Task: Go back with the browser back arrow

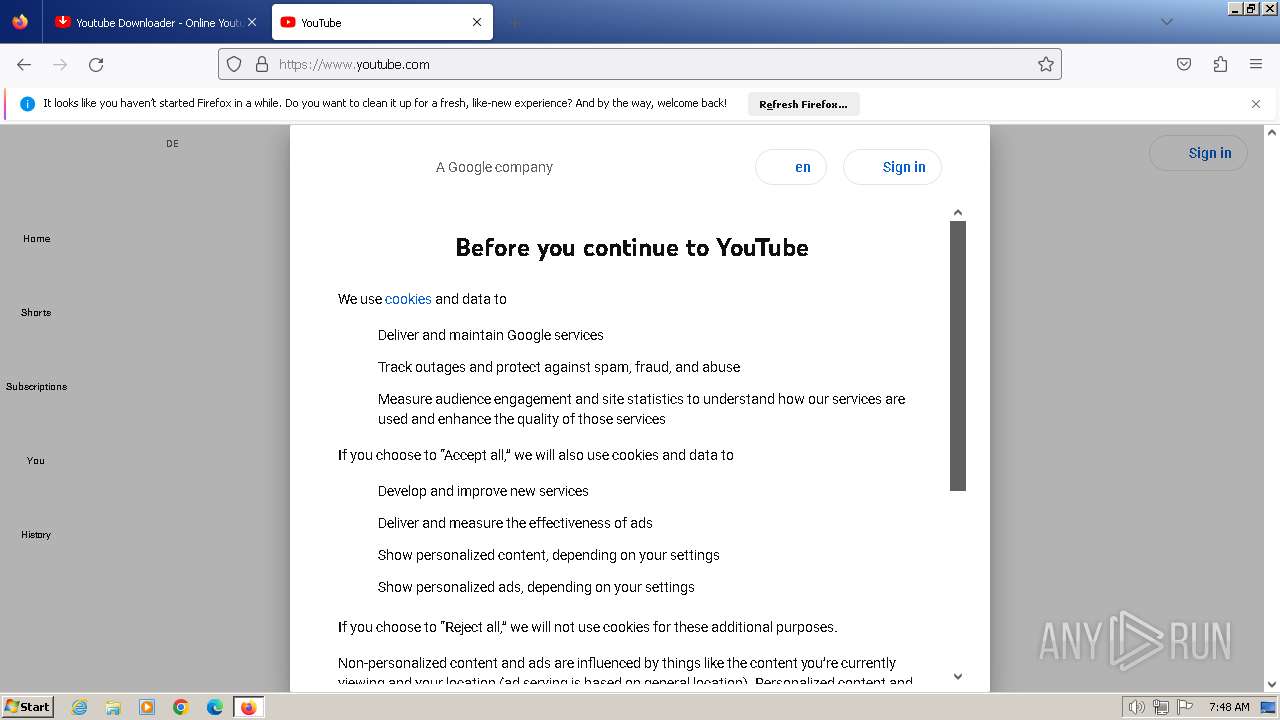Action: [x=24, y=64]
